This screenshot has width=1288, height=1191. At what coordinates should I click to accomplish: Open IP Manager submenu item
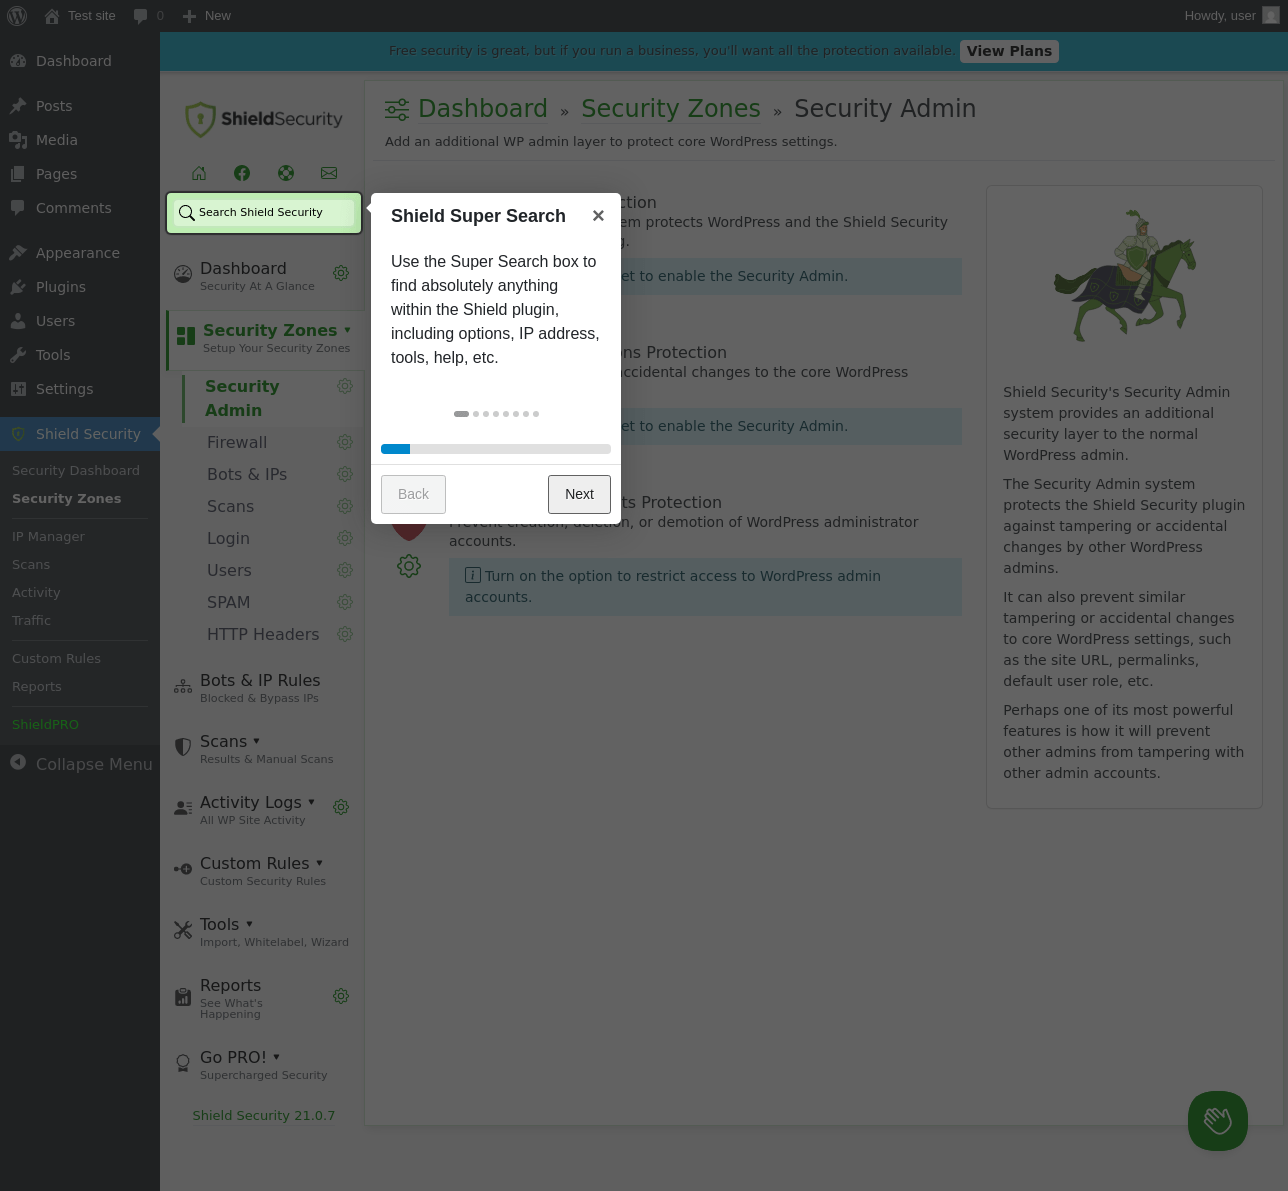point(48,537)
